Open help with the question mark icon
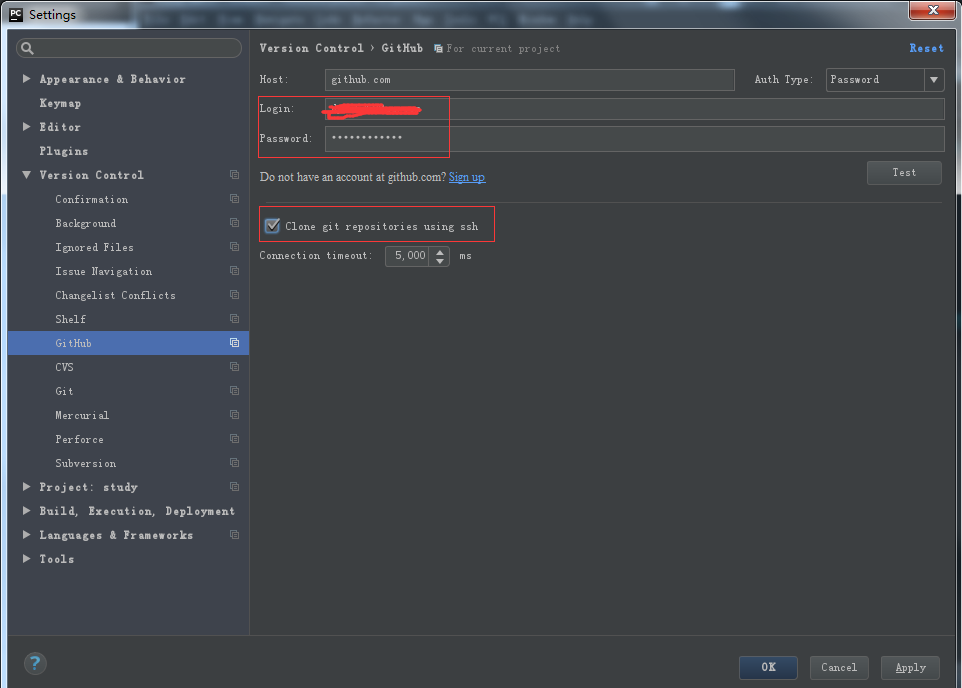 (x=35, y=663)
